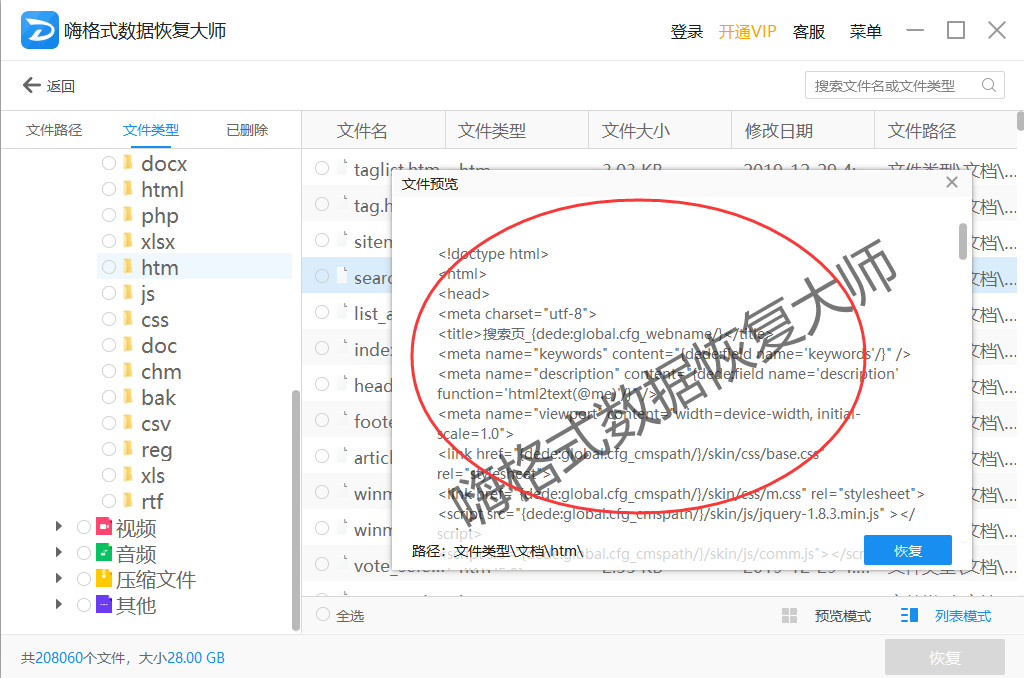Switch to 预览模式 view
This screenshot has height=678, width=1024.
coord(842,616)
